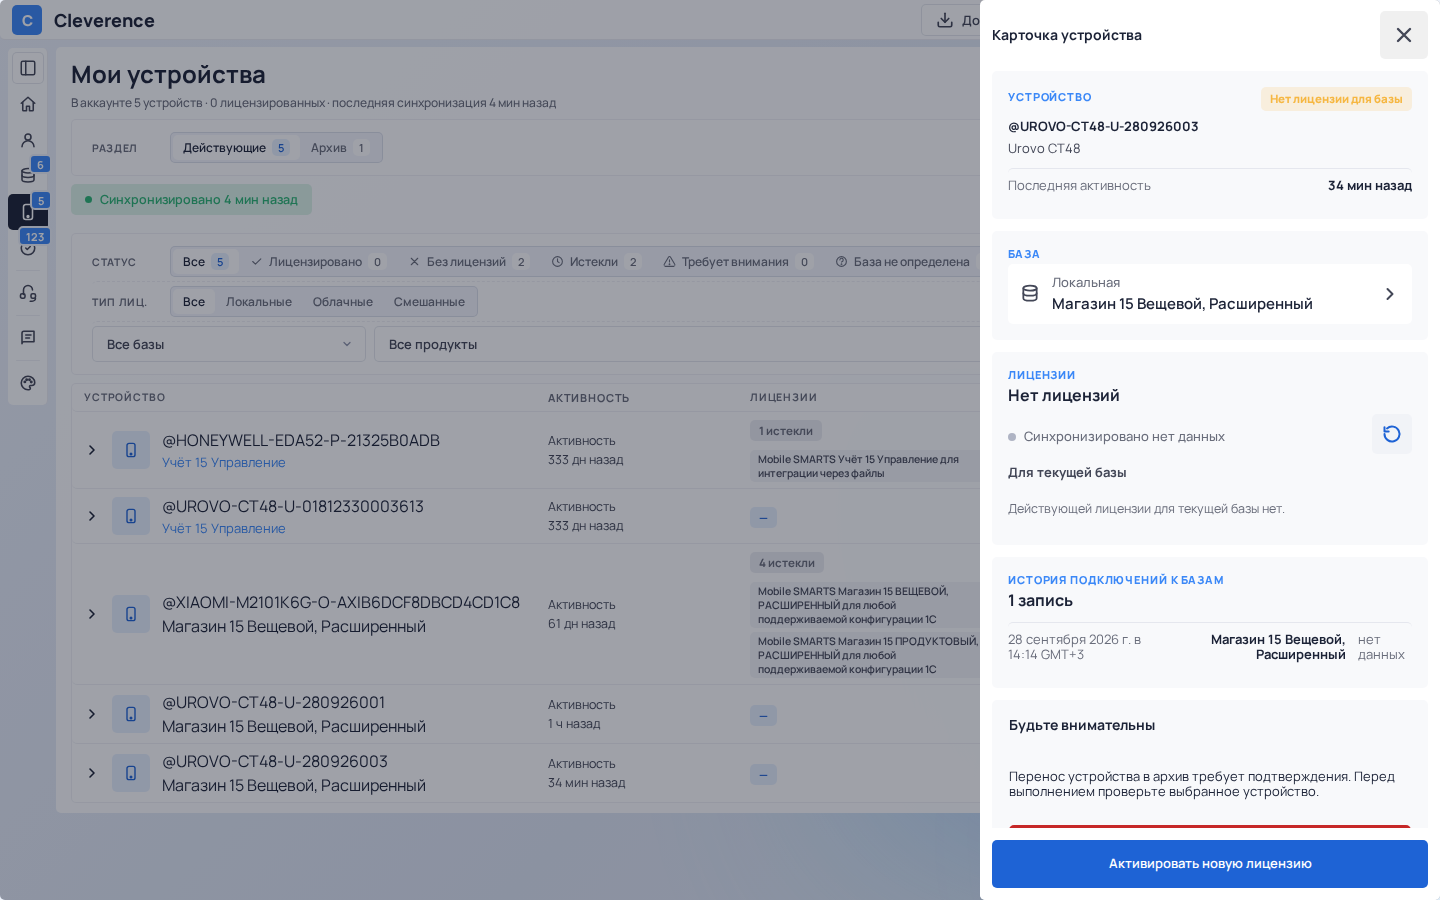Screen dimensions: 1440x900
Task: Click the Синхронизировано 4 мин назад status
Action: (191, 200)
